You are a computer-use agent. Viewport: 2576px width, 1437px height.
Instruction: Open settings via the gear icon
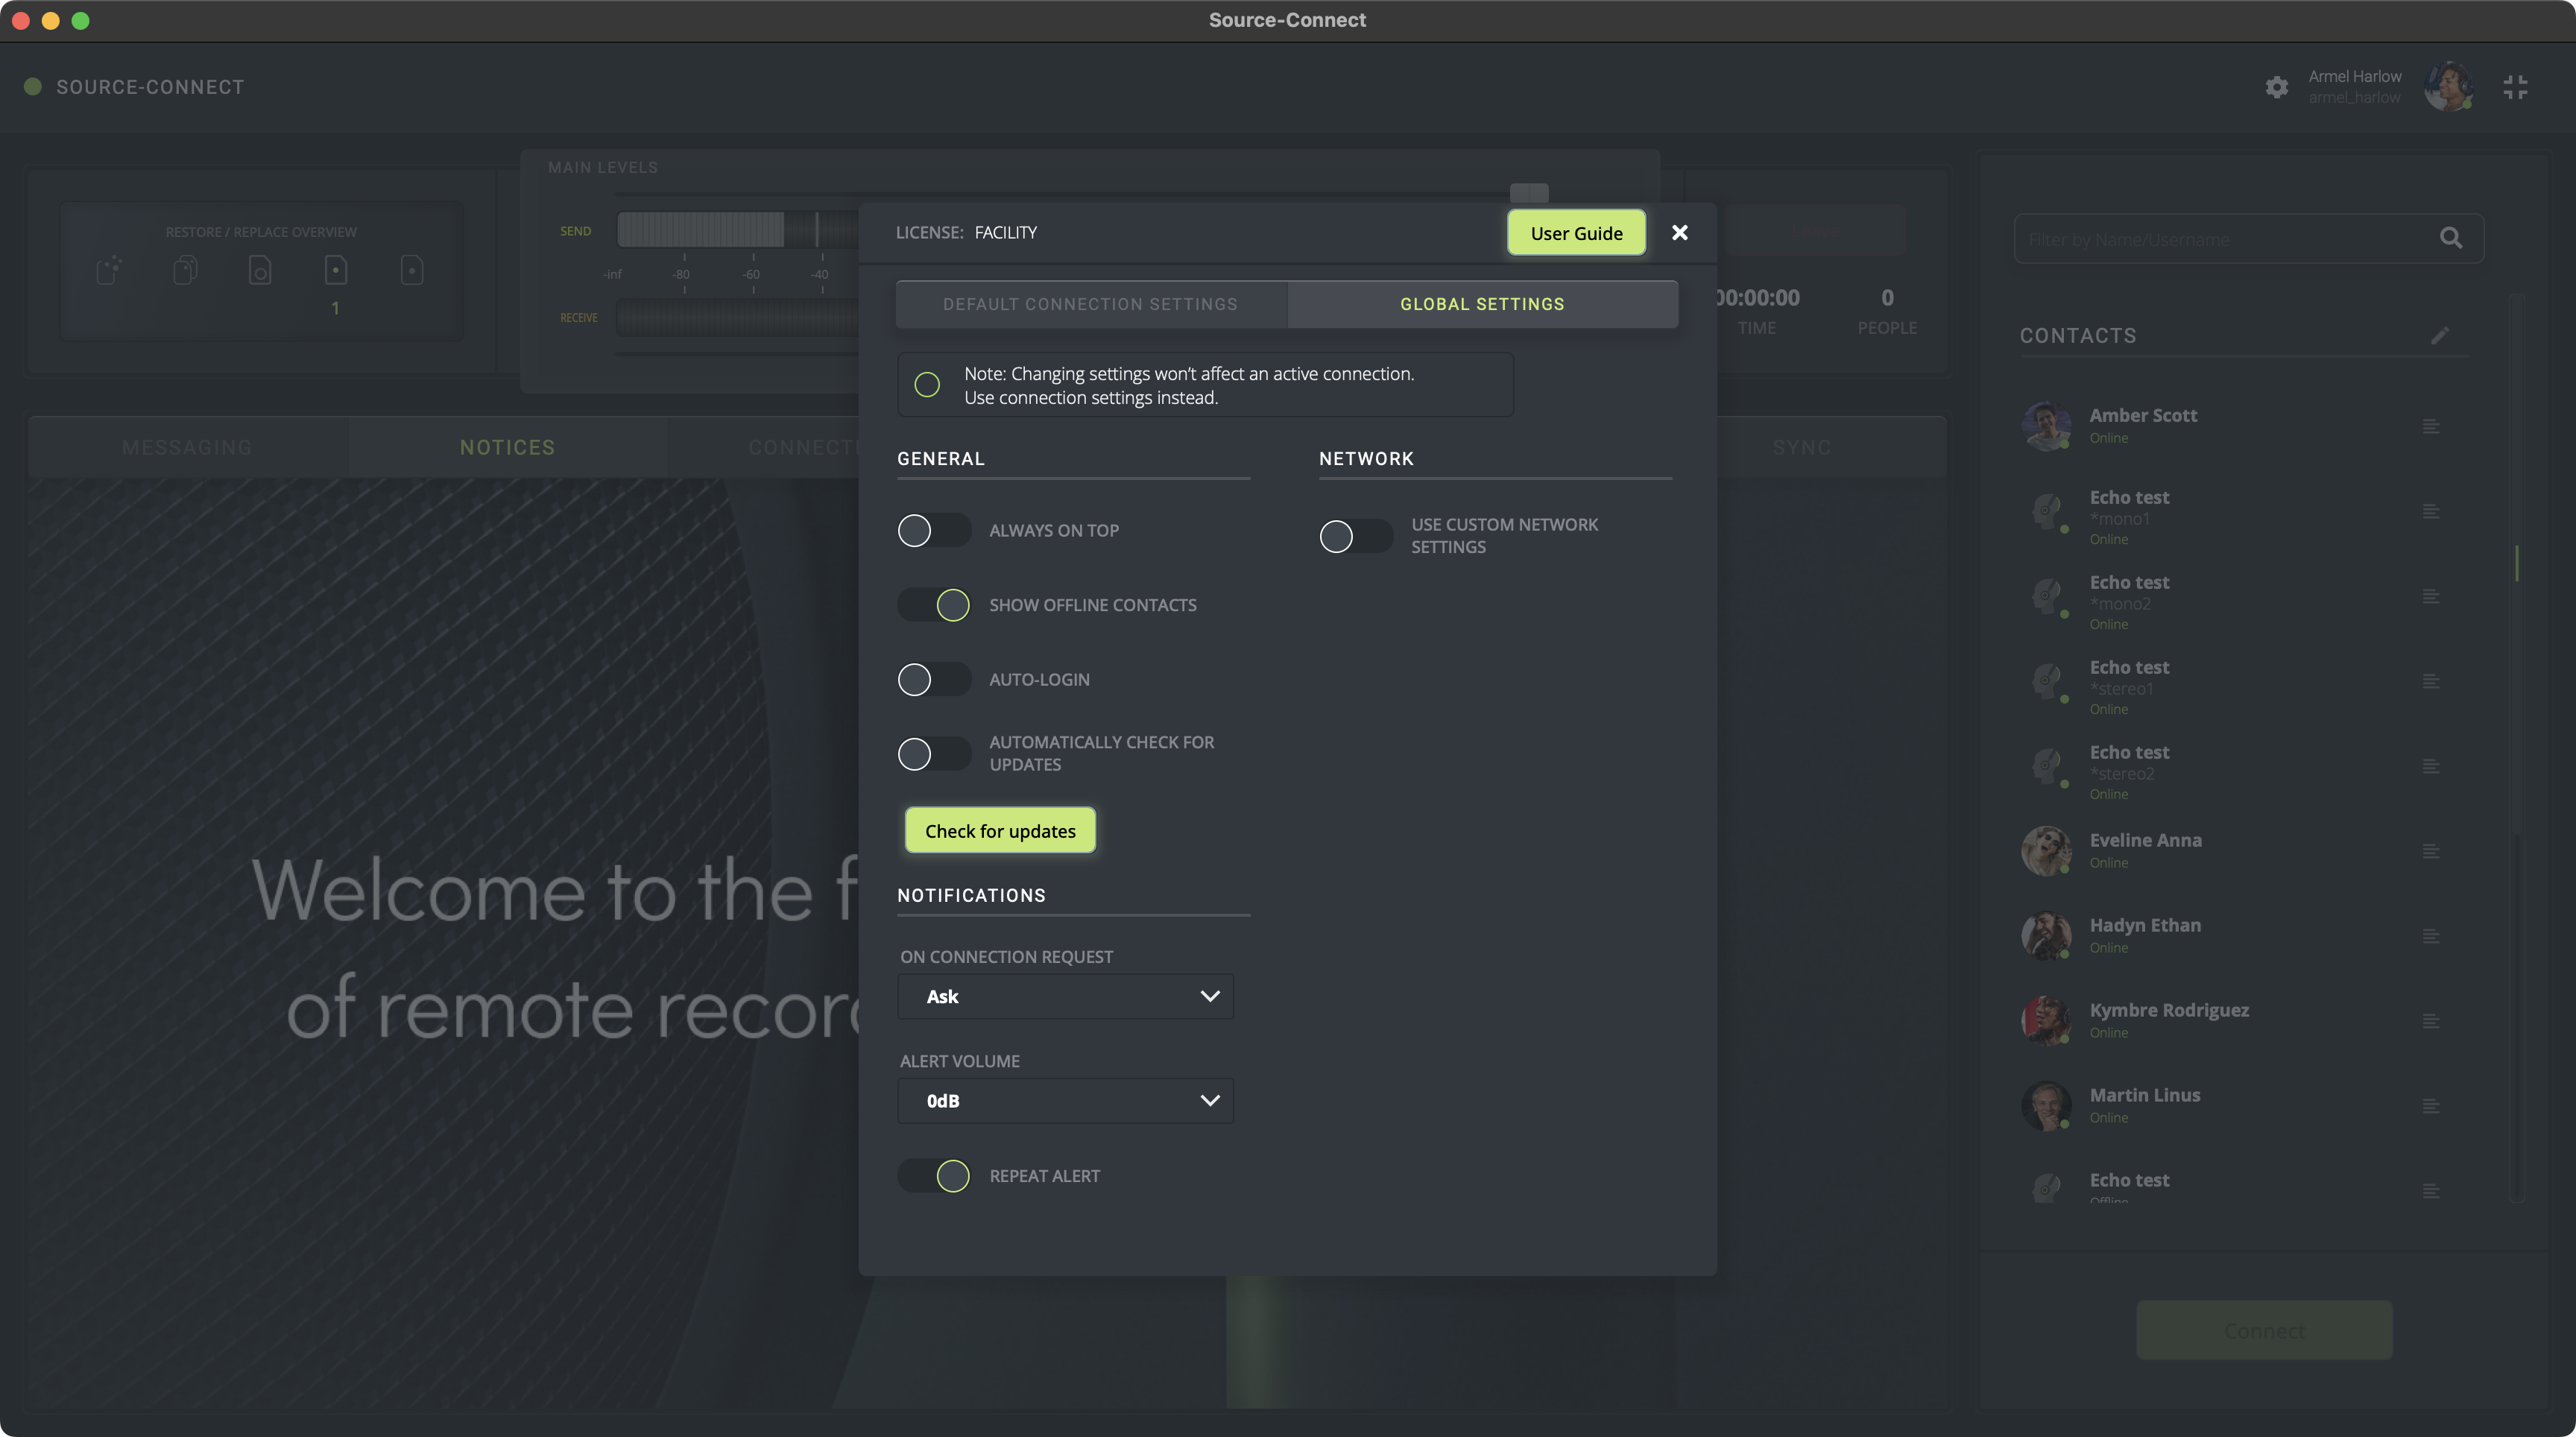click(x=2276, y=87)
